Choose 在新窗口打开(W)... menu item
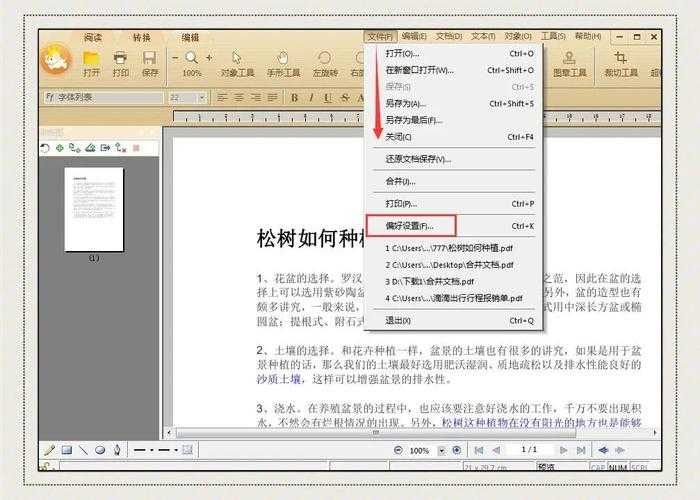700x500 pixels. 454,70
